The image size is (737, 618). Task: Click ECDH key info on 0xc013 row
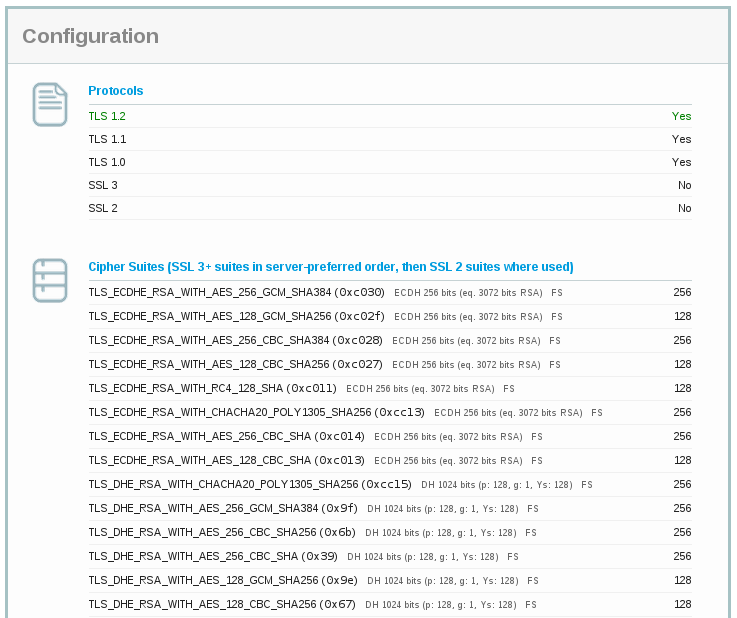click(448, 461)
